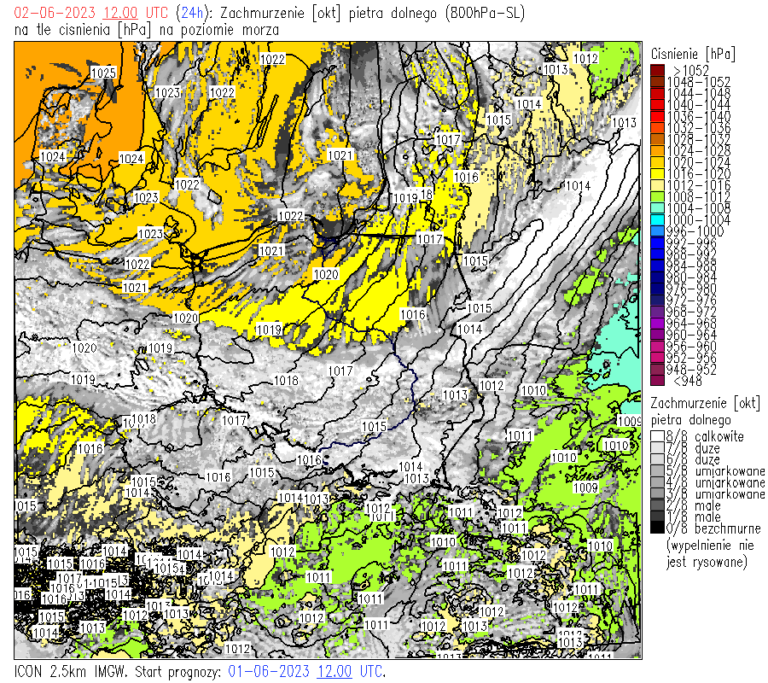Click the 4/8 umiarkowane gray swatch

657,482
